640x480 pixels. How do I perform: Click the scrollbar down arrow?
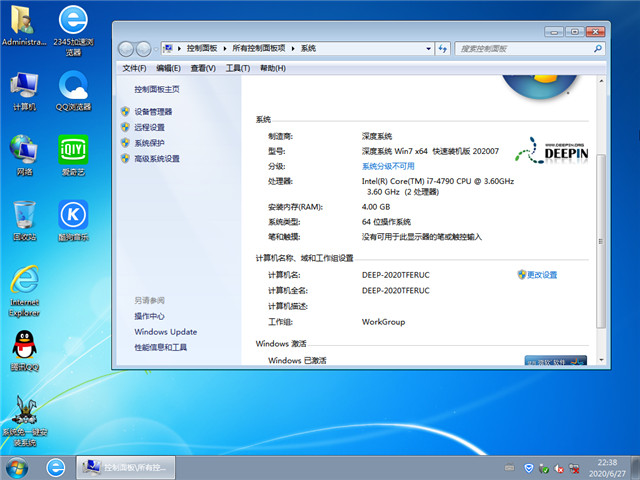(601, 360)
